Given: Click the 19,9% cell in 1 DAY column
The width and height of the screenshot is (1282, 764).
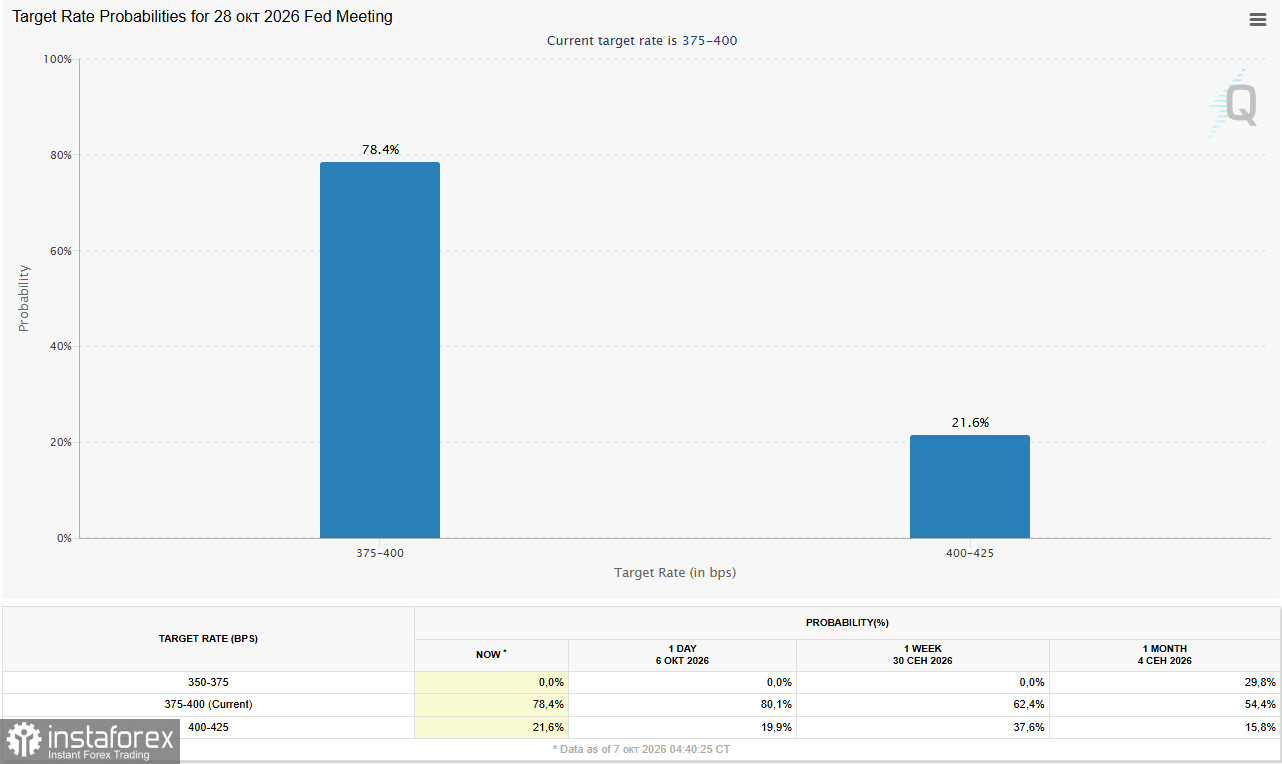Looking at the screenshot, I should pyautogui.click(x=682, y=727).
